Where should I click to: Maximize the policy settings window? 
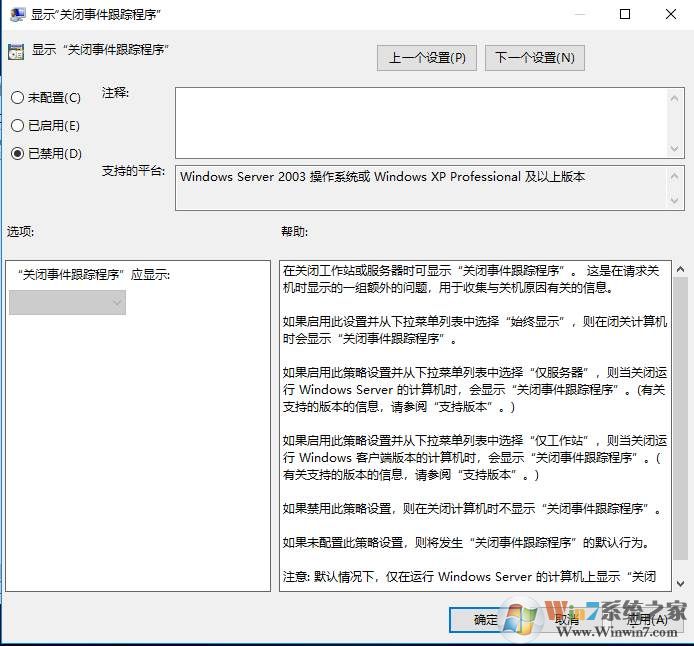tap(625, 14)
